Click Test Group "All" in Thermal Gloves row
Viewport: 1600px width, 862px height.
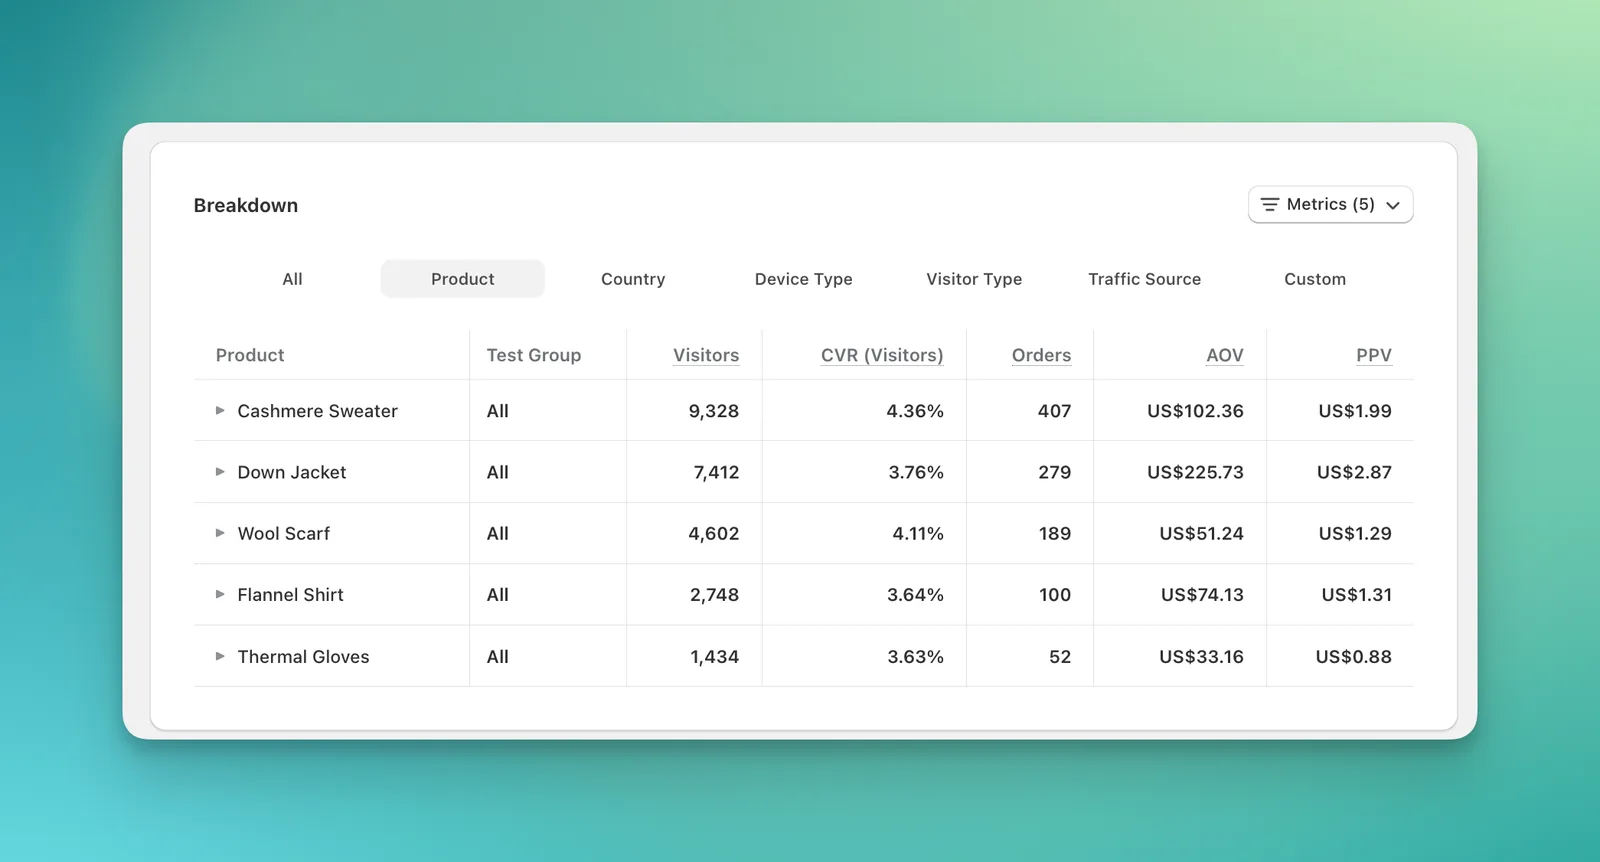tap(497, 656)
